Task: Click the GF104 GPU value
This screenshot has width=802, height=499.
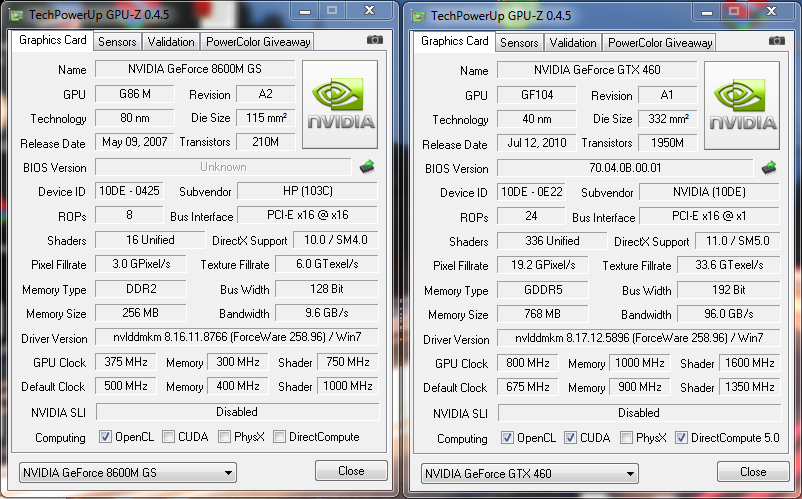Action: tap(537, 95)
